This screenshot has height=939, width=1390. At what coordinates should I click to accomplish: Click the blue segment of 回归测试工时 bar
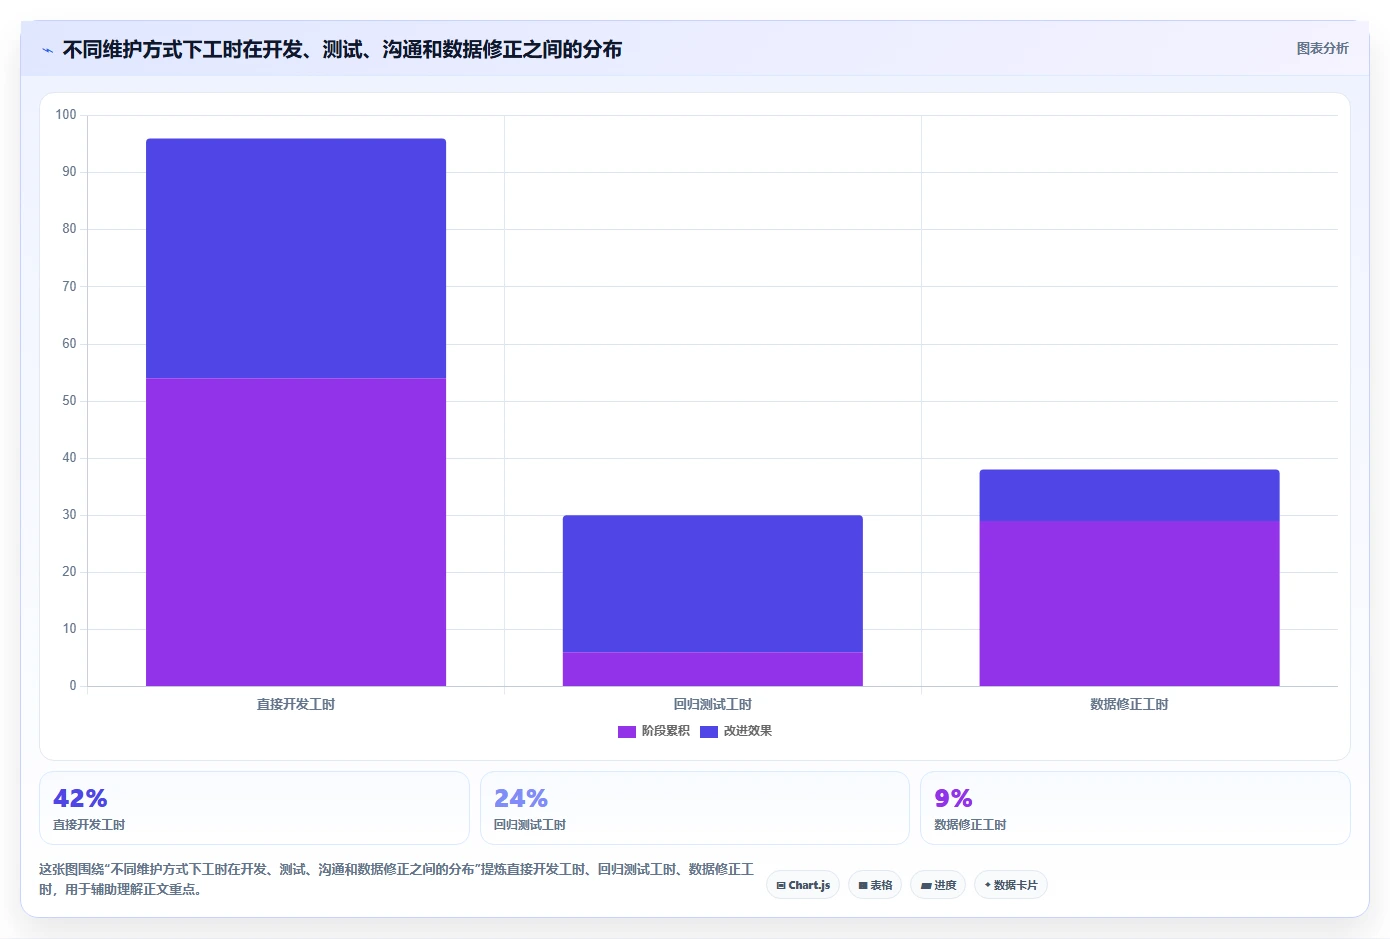click(712, 584)
